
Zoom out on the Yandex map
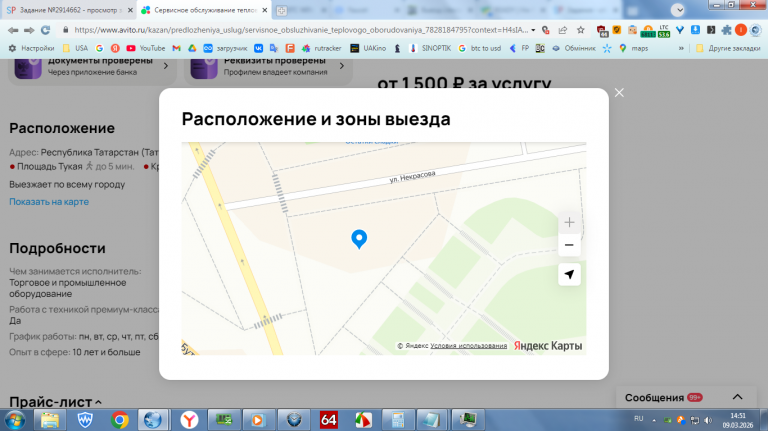[569, 245]
